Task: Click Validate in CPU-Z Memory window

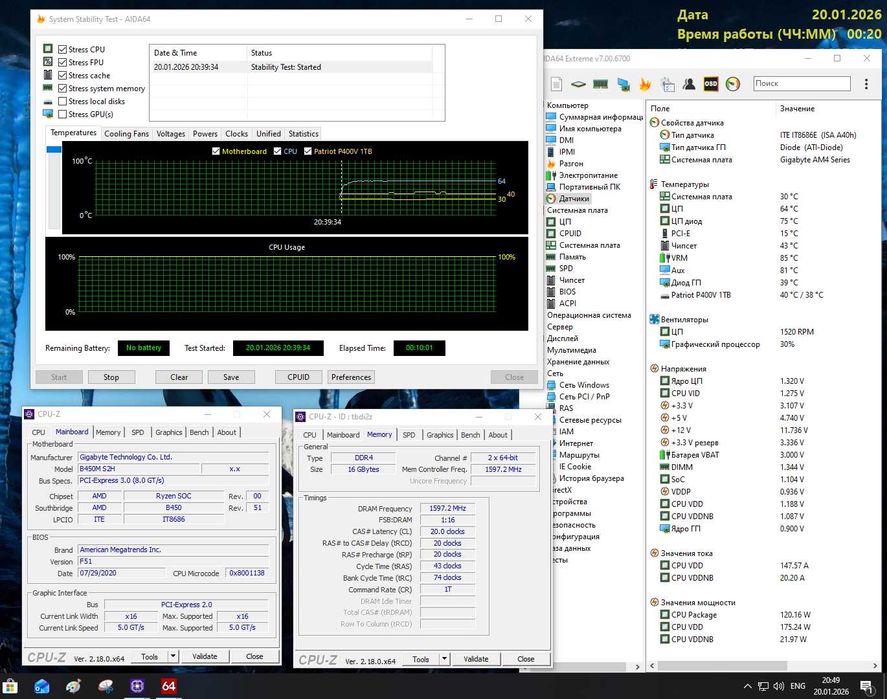Action: point(476,659)
